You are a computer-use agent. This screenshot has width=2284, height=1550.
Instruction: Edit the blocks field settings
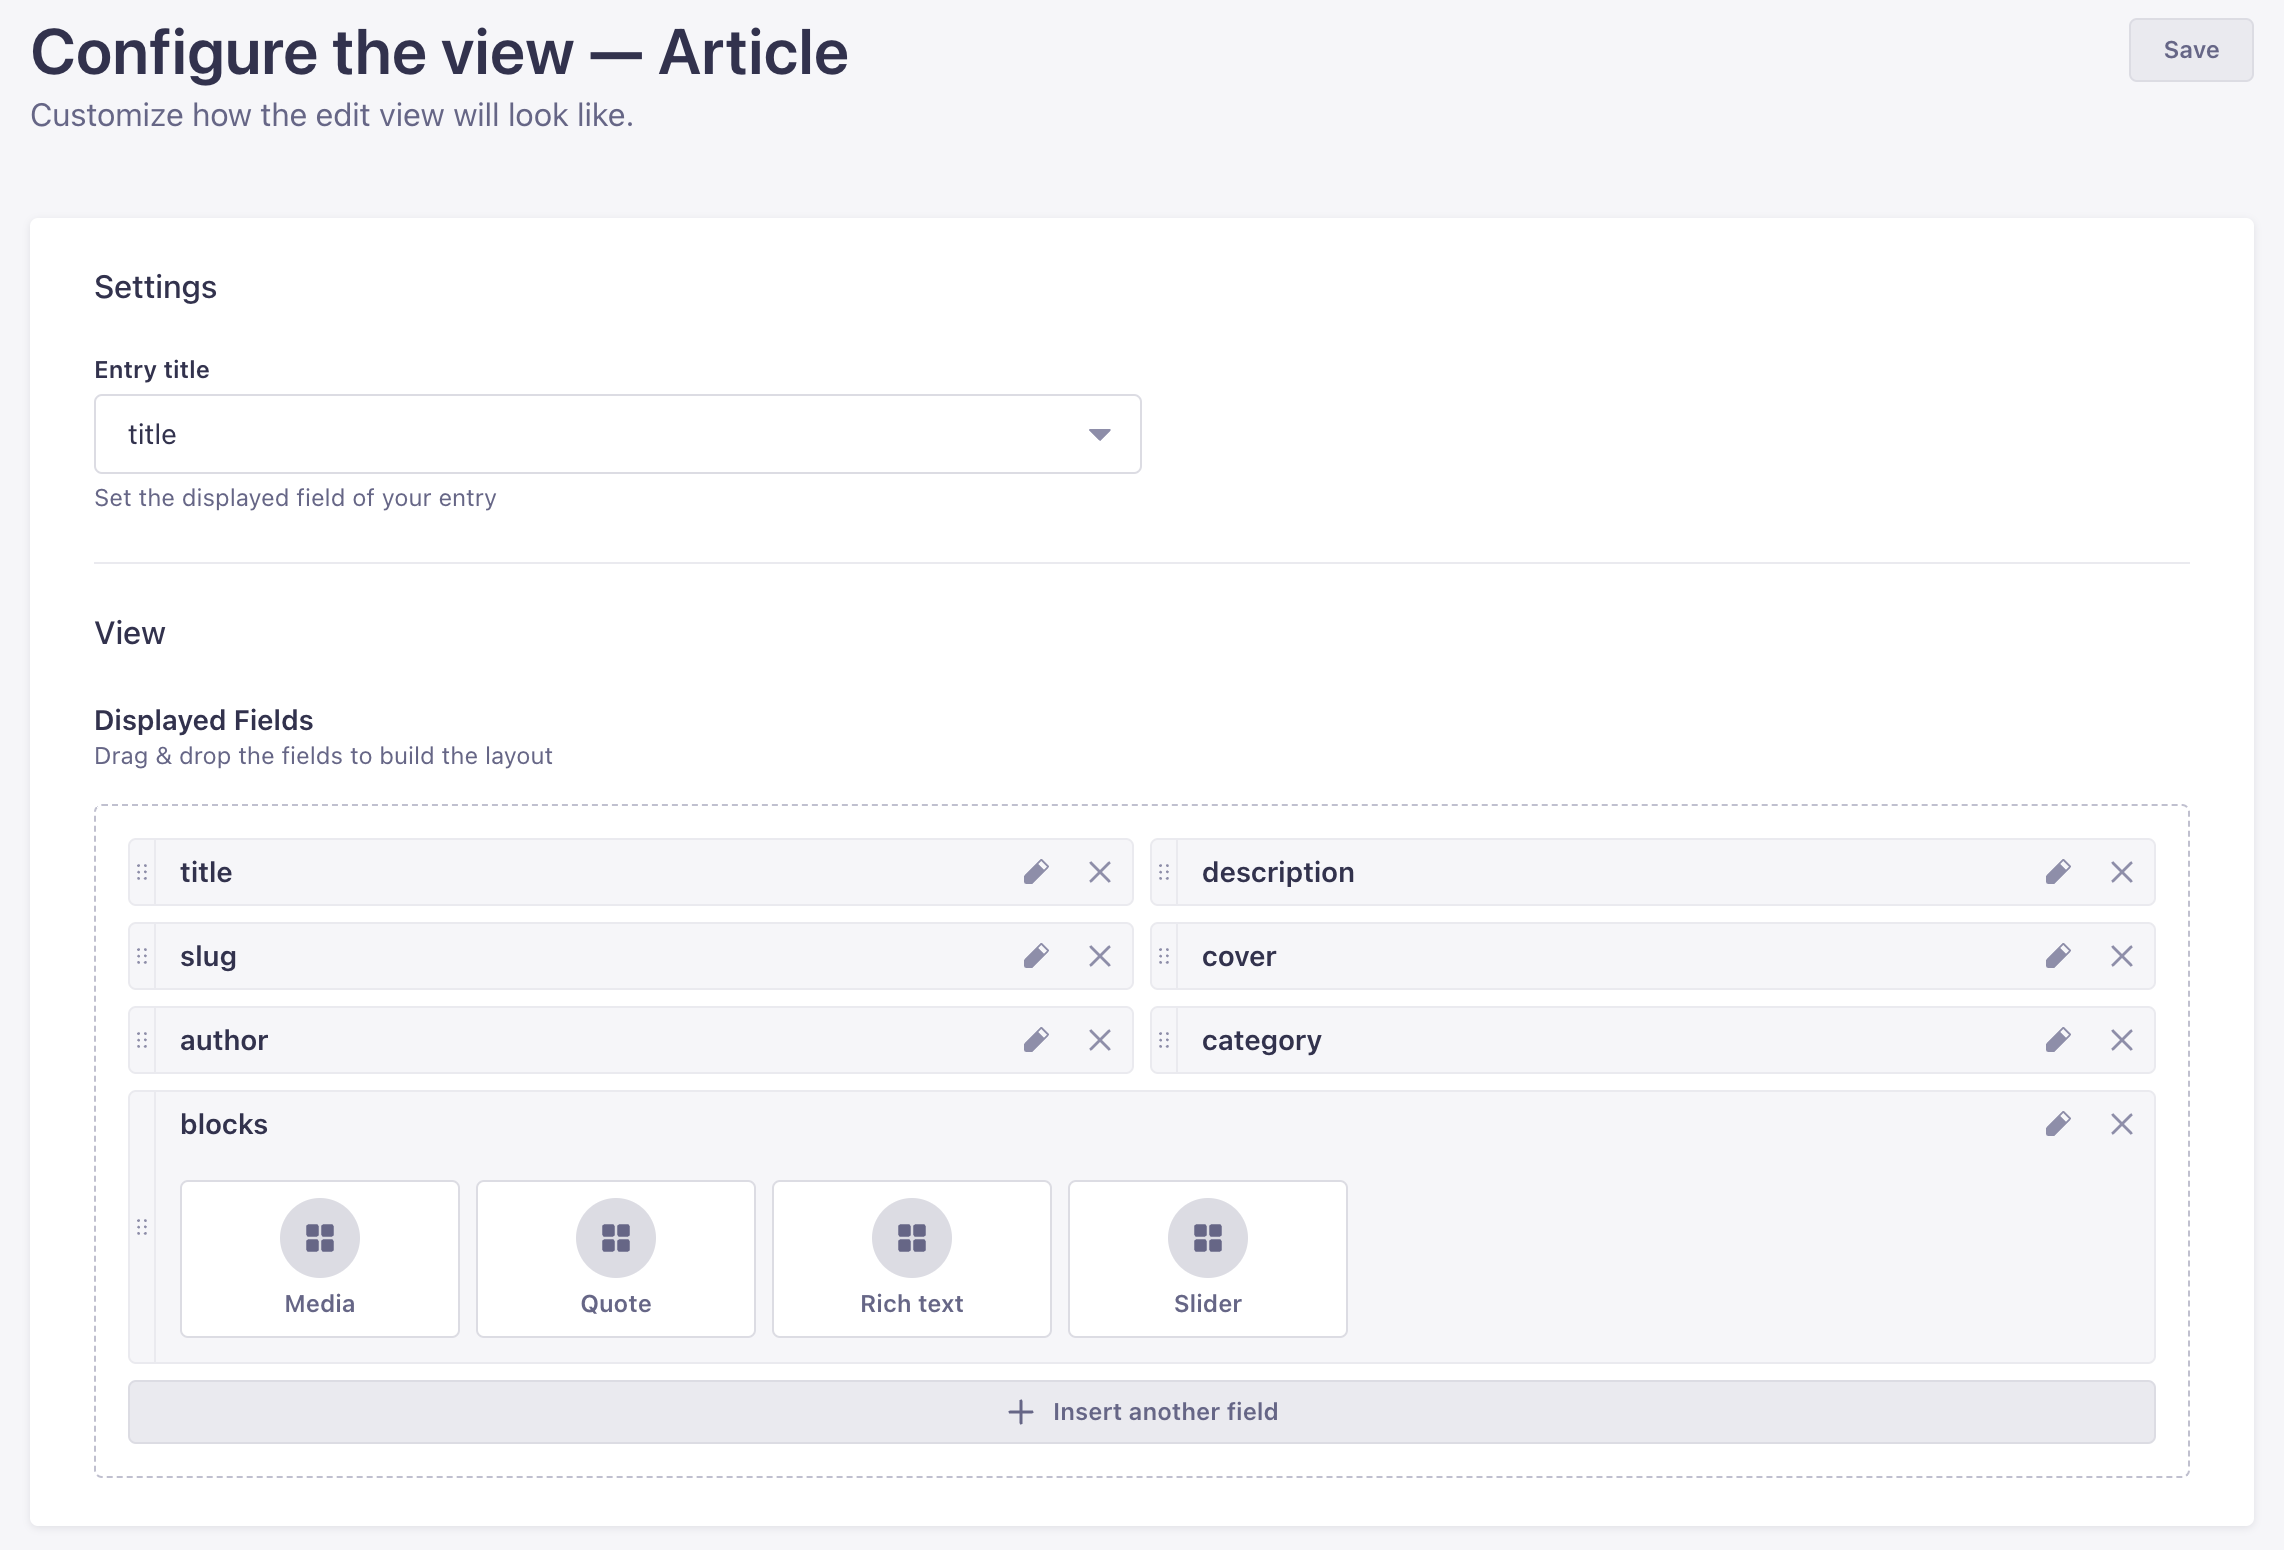(2058, 1124)
